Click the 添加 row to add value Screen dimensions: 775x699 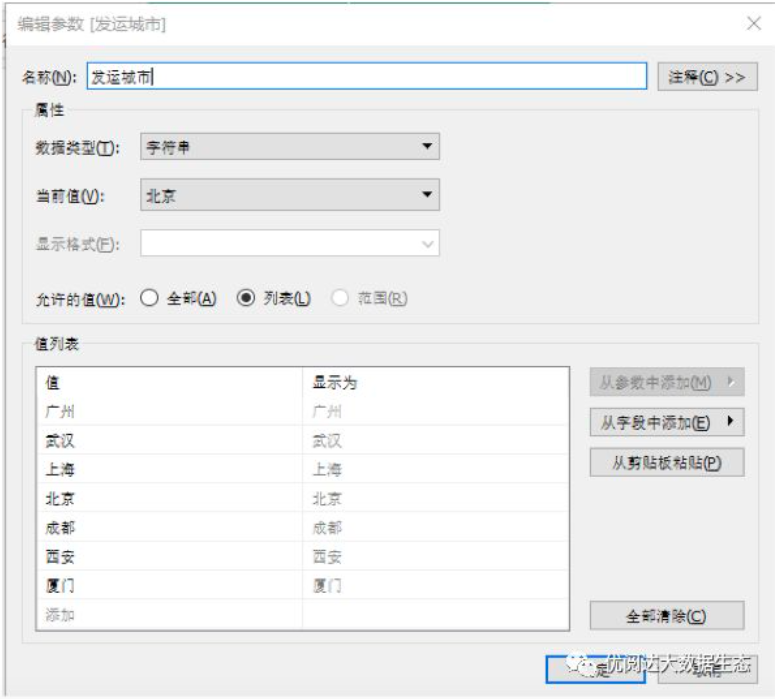(x=61, y=615)
